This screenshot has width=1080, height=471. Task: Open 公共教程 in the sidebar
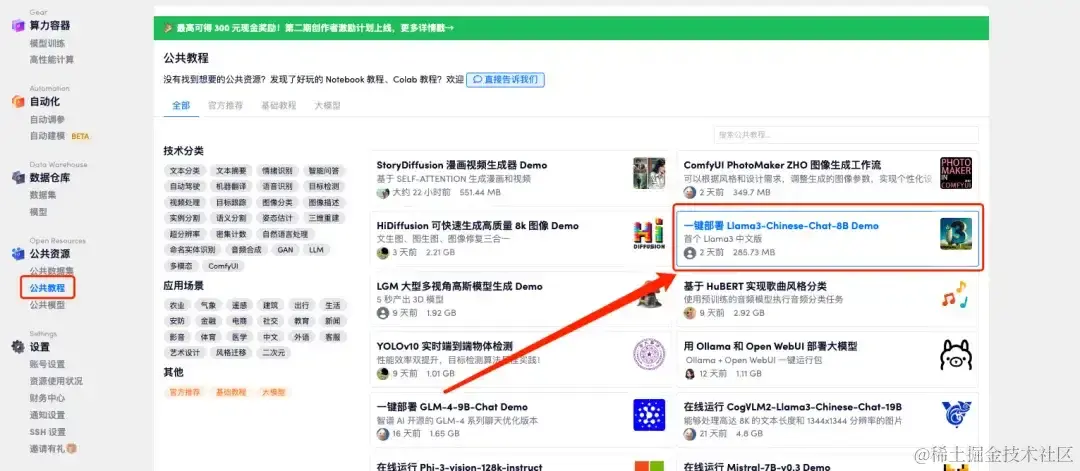pyautogui.click(x=47, y=288)
